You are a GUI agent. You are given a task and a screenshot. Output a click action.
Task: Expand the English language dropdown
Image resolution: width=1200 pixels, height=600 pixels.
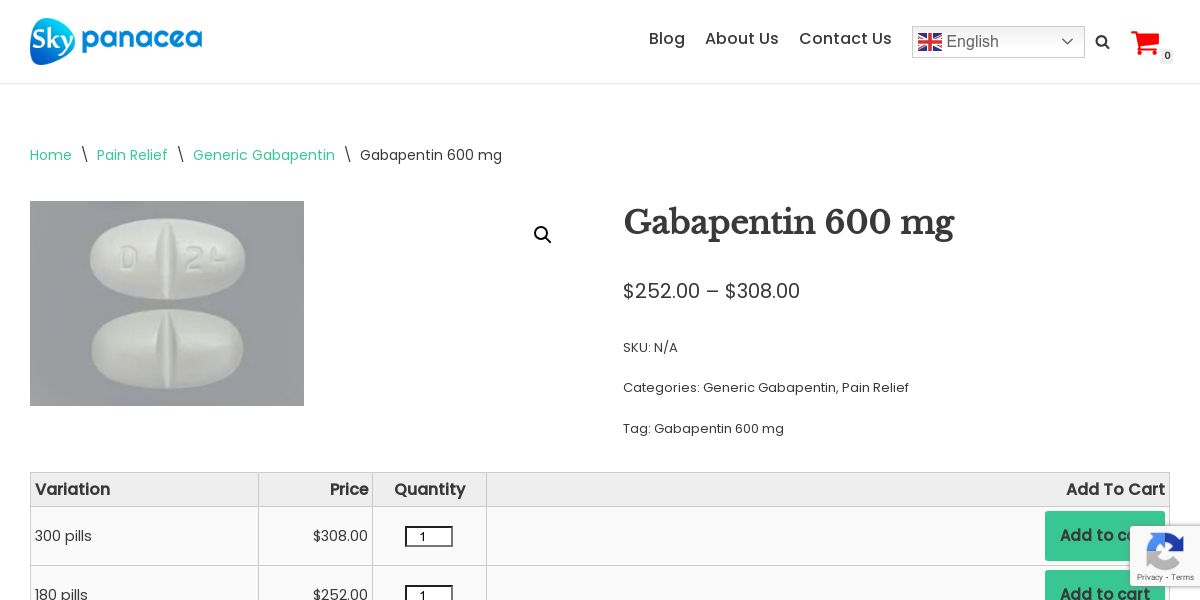[1066, 42]
